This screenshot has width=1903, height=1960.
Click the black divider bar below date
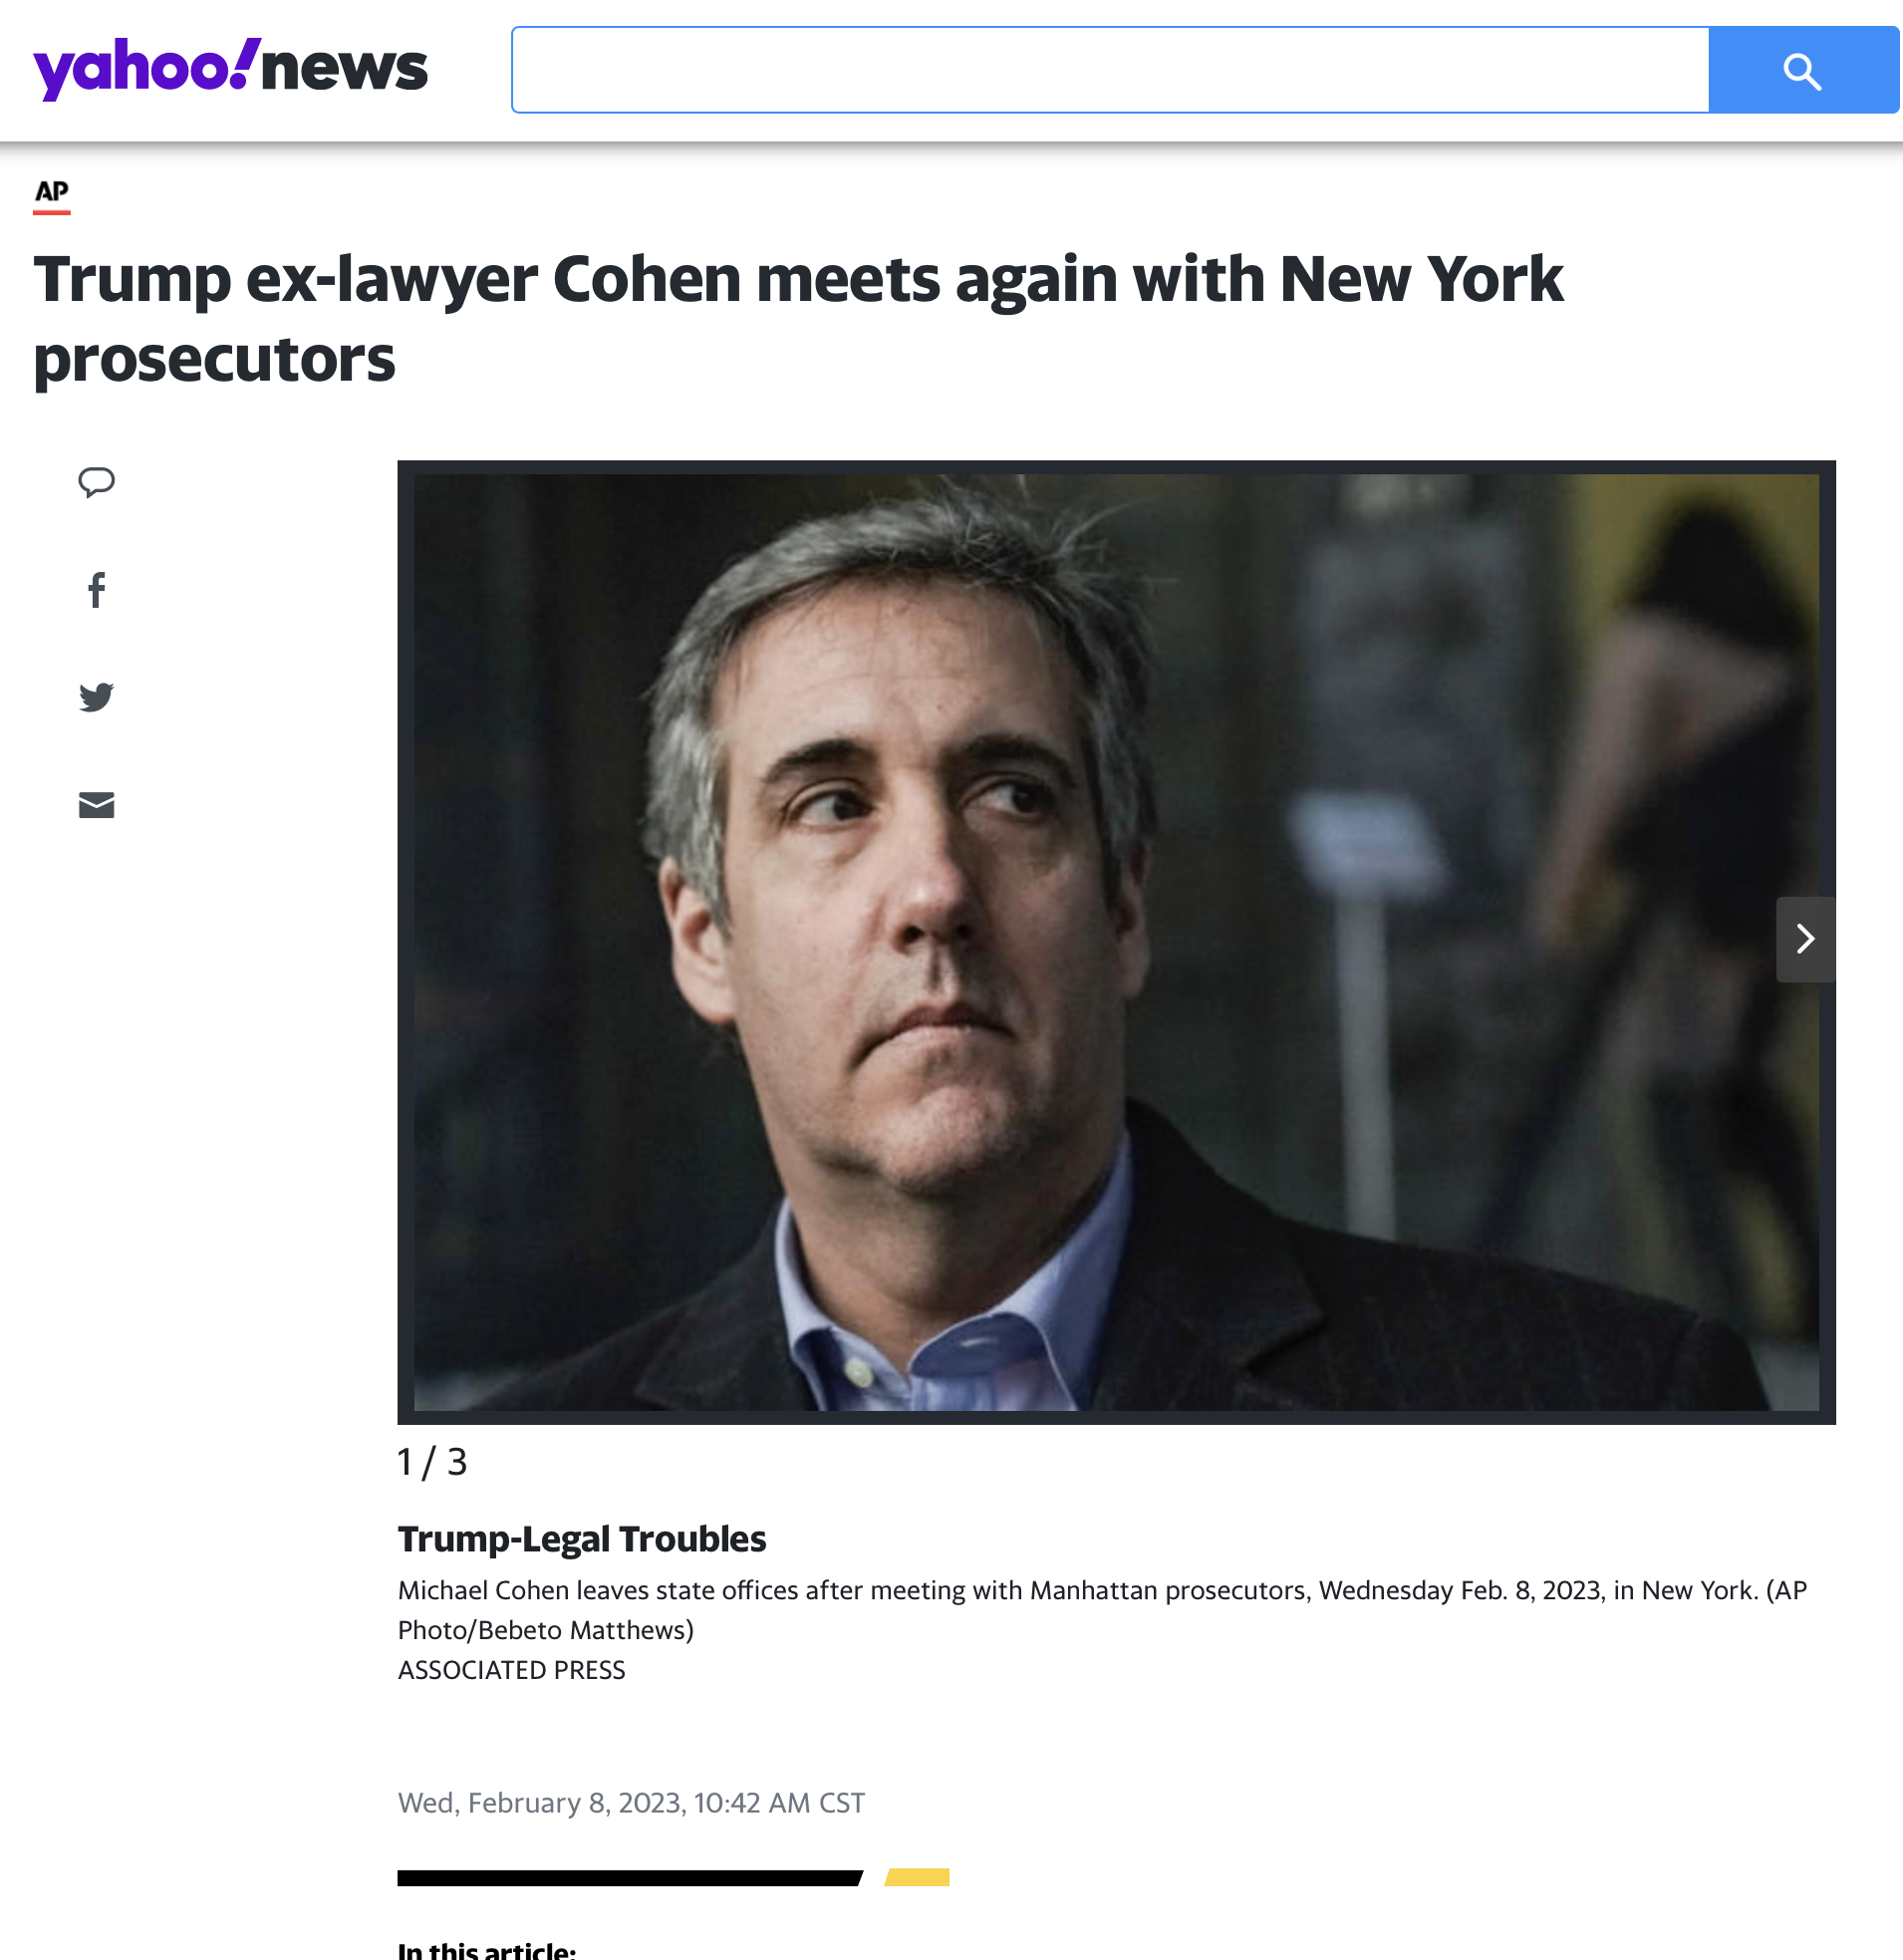(630, 1878)
